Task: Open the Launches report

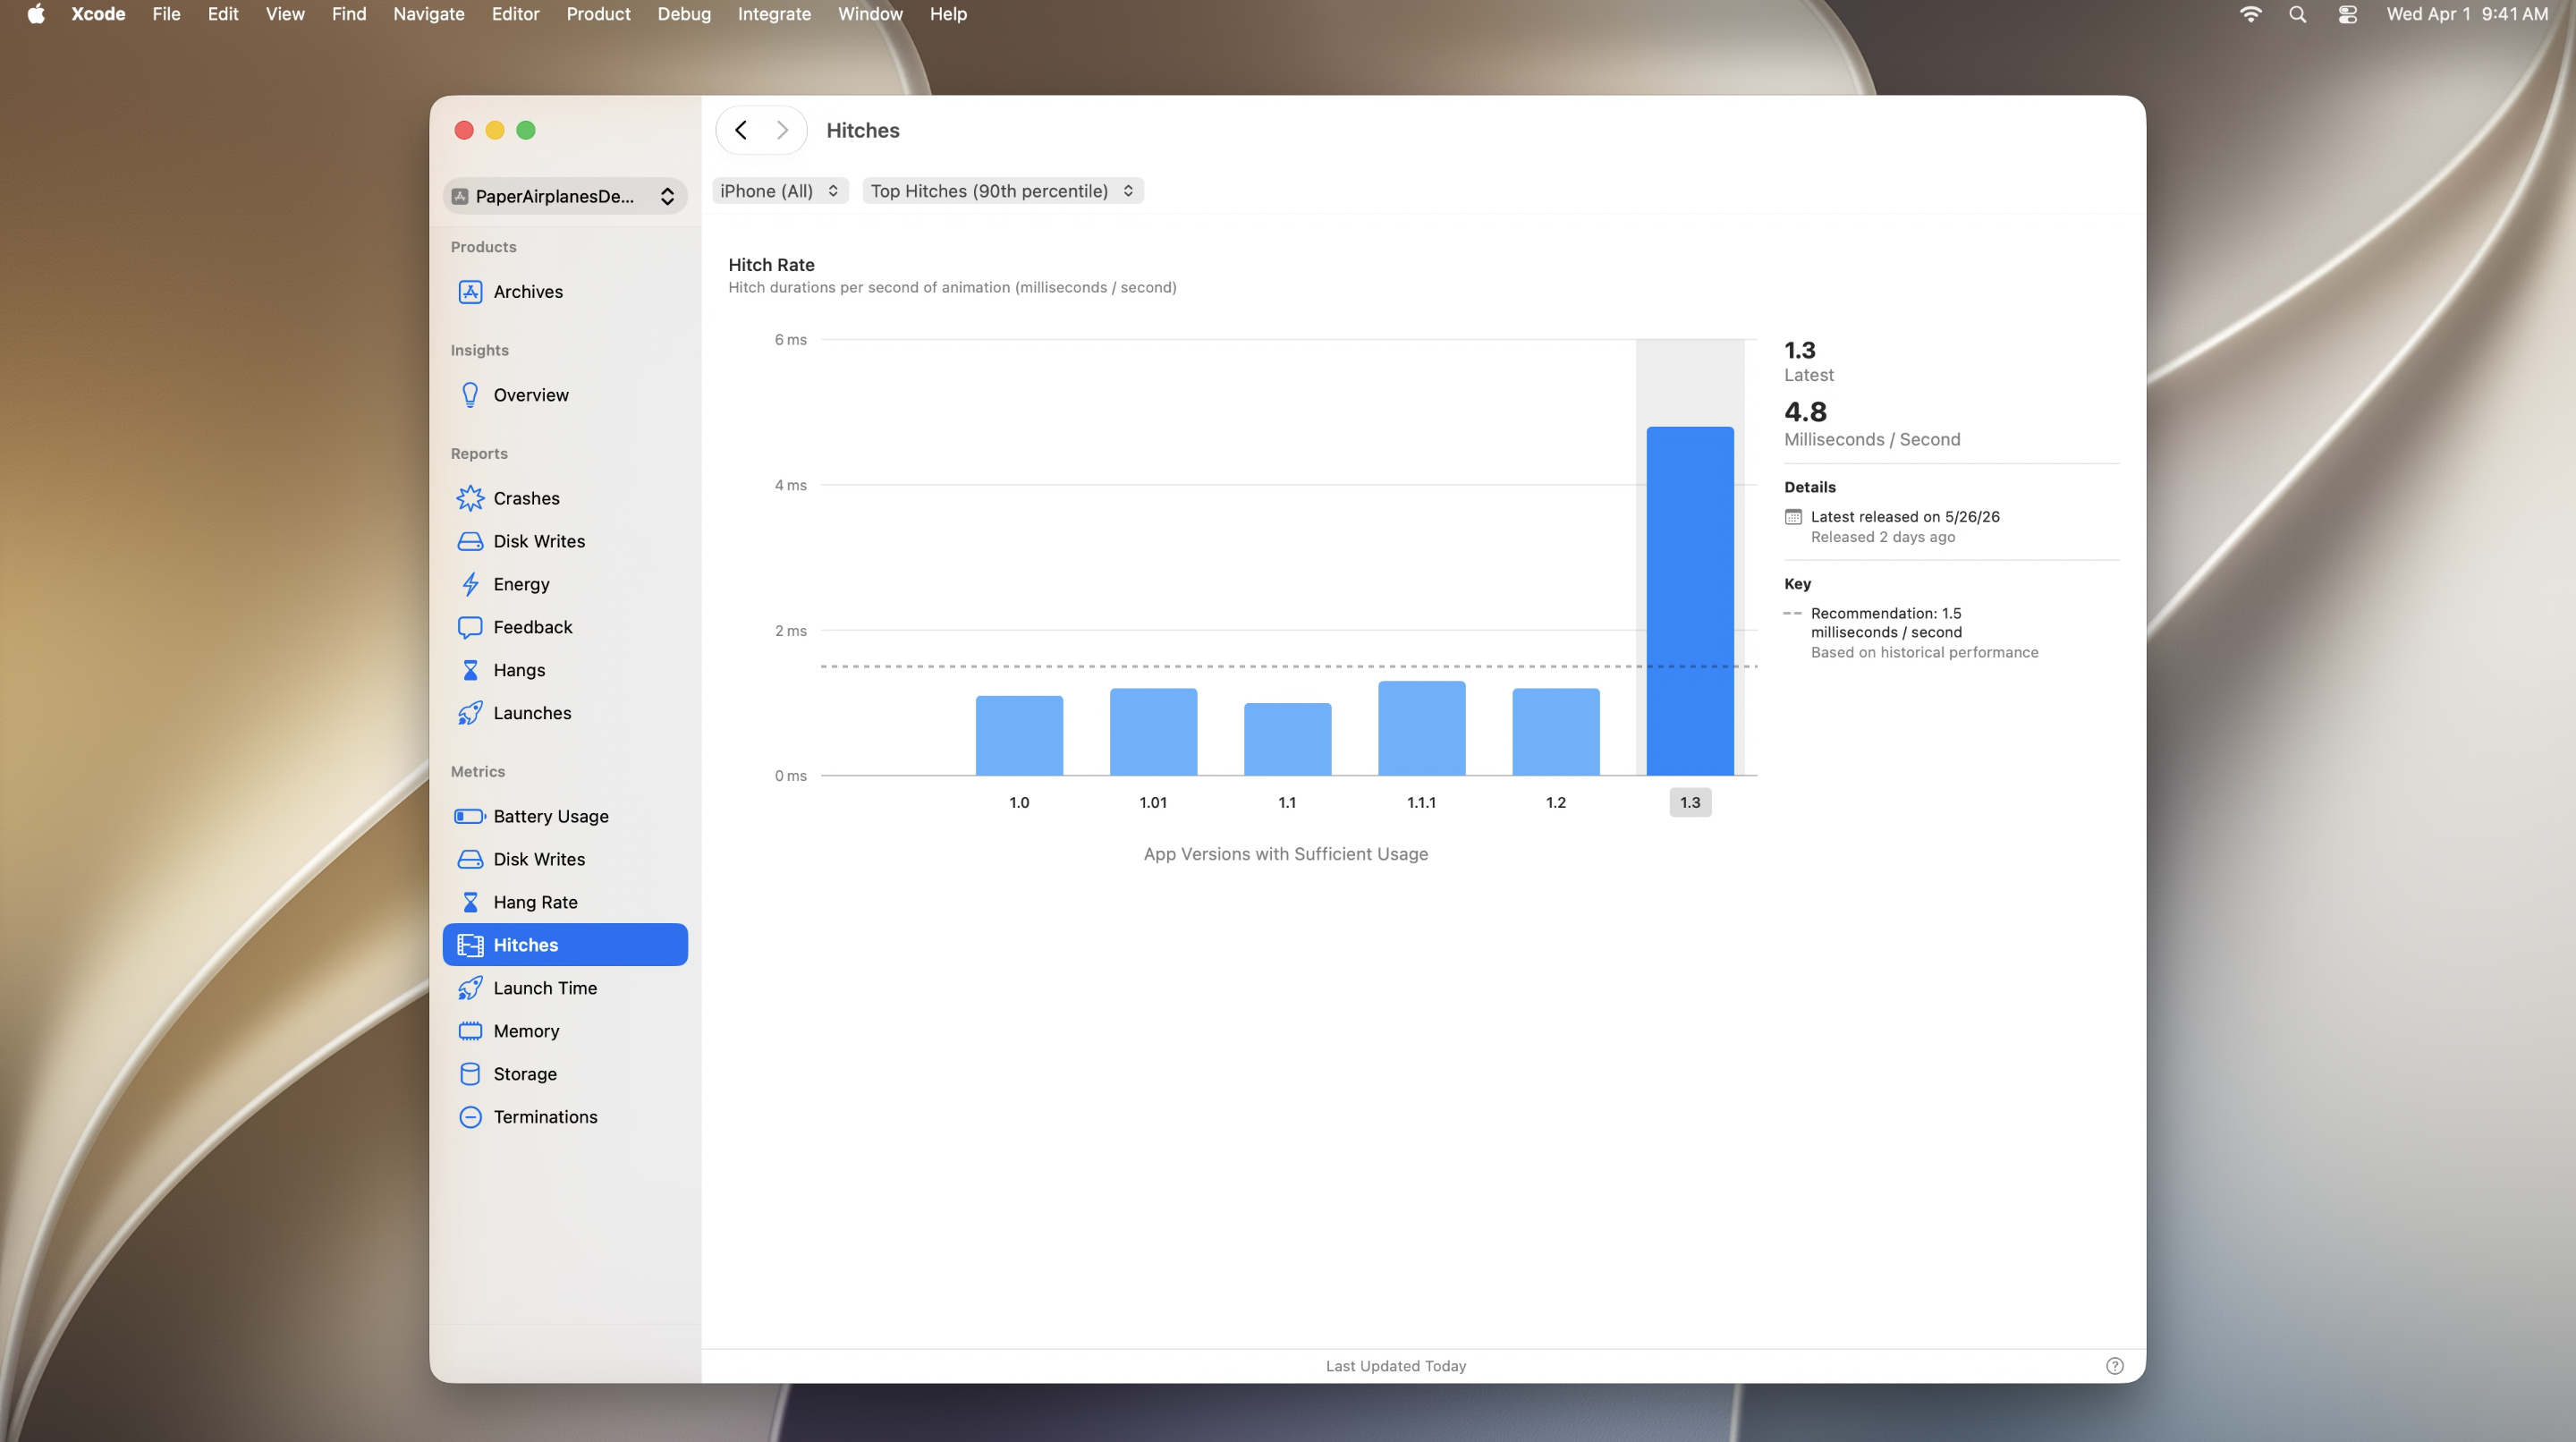Action: [x=565, y=712]
